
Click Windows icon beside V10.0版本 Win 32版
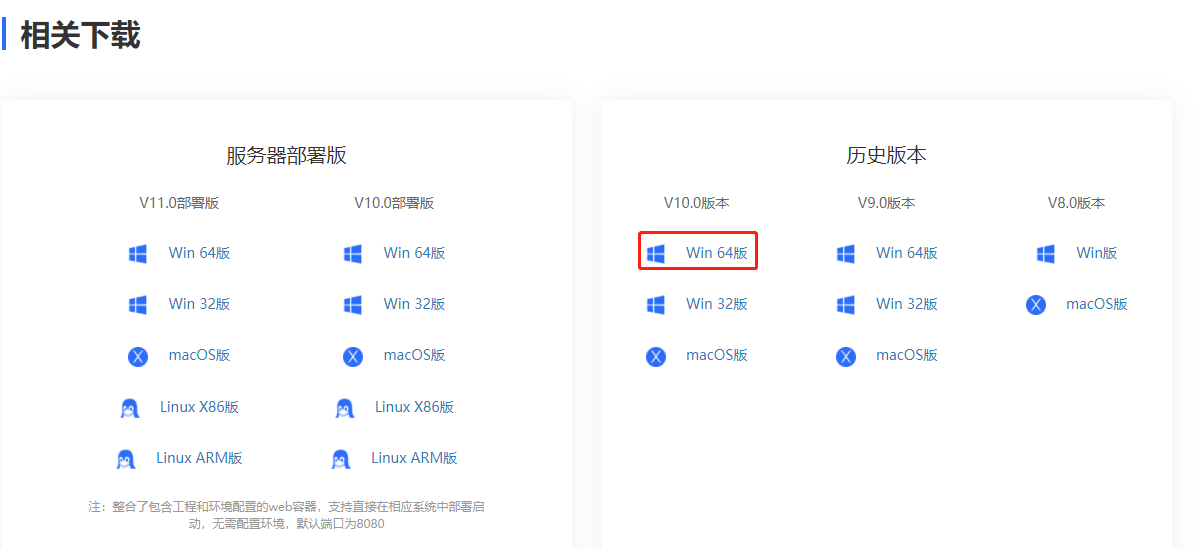click(656, 304)
